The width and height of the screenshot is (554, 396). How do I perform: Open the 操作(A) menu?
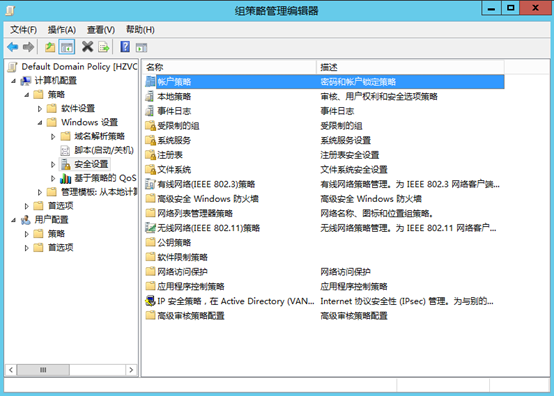[62, 30]
